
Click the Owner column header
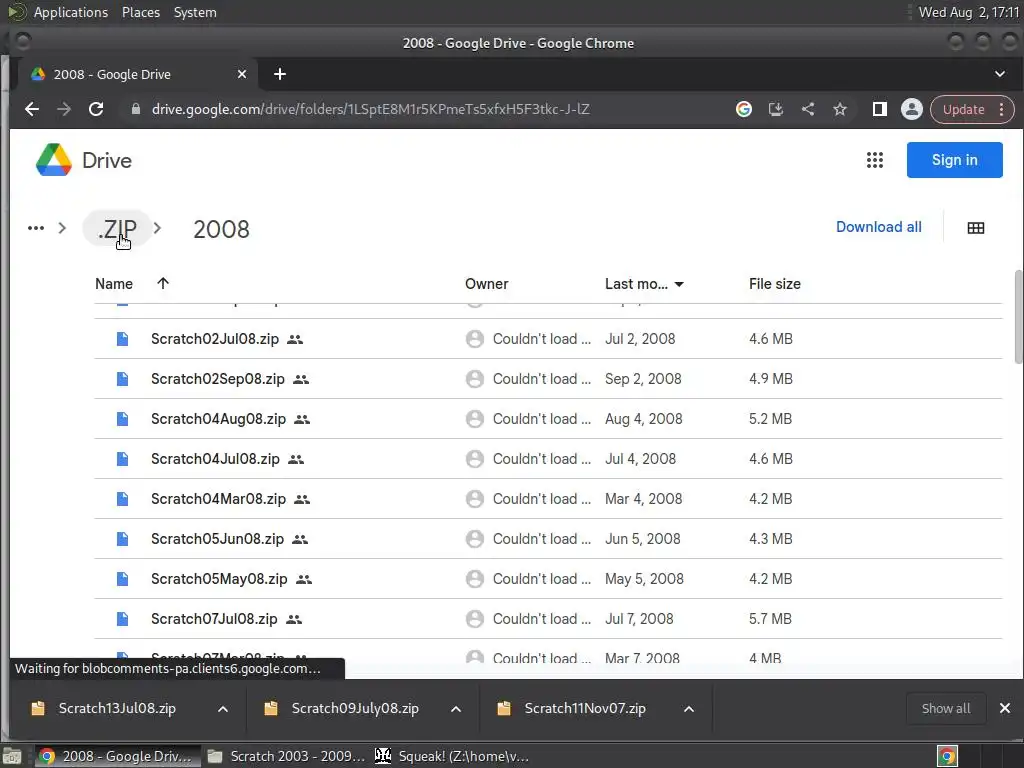[x=487, y=284]
